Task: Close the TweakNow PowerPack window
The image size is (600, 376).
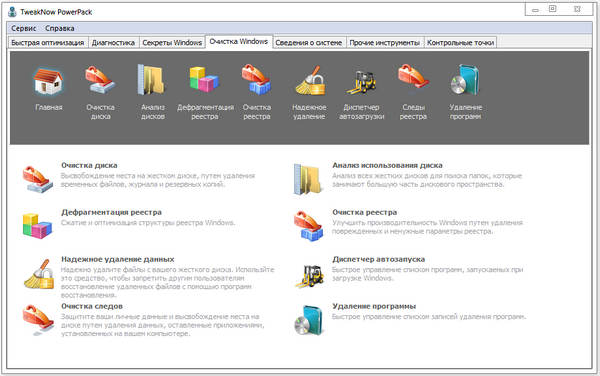Action: pos(577,9)
